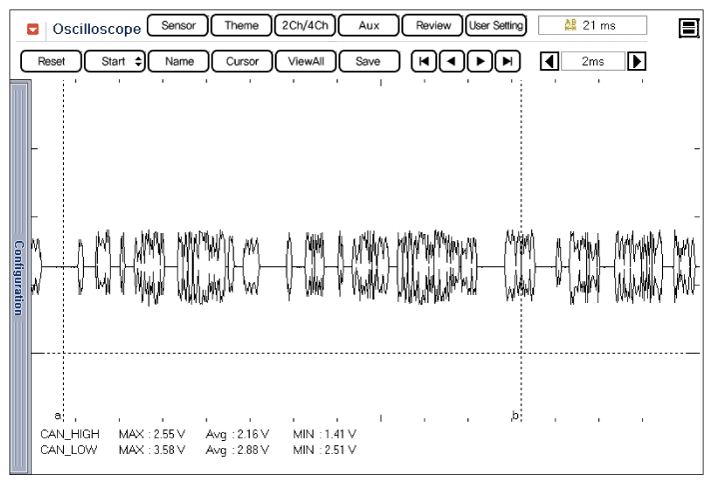Viewport: 713px width, 484px height.
Task: Click the Save button
Action: [x=368, y=61]
